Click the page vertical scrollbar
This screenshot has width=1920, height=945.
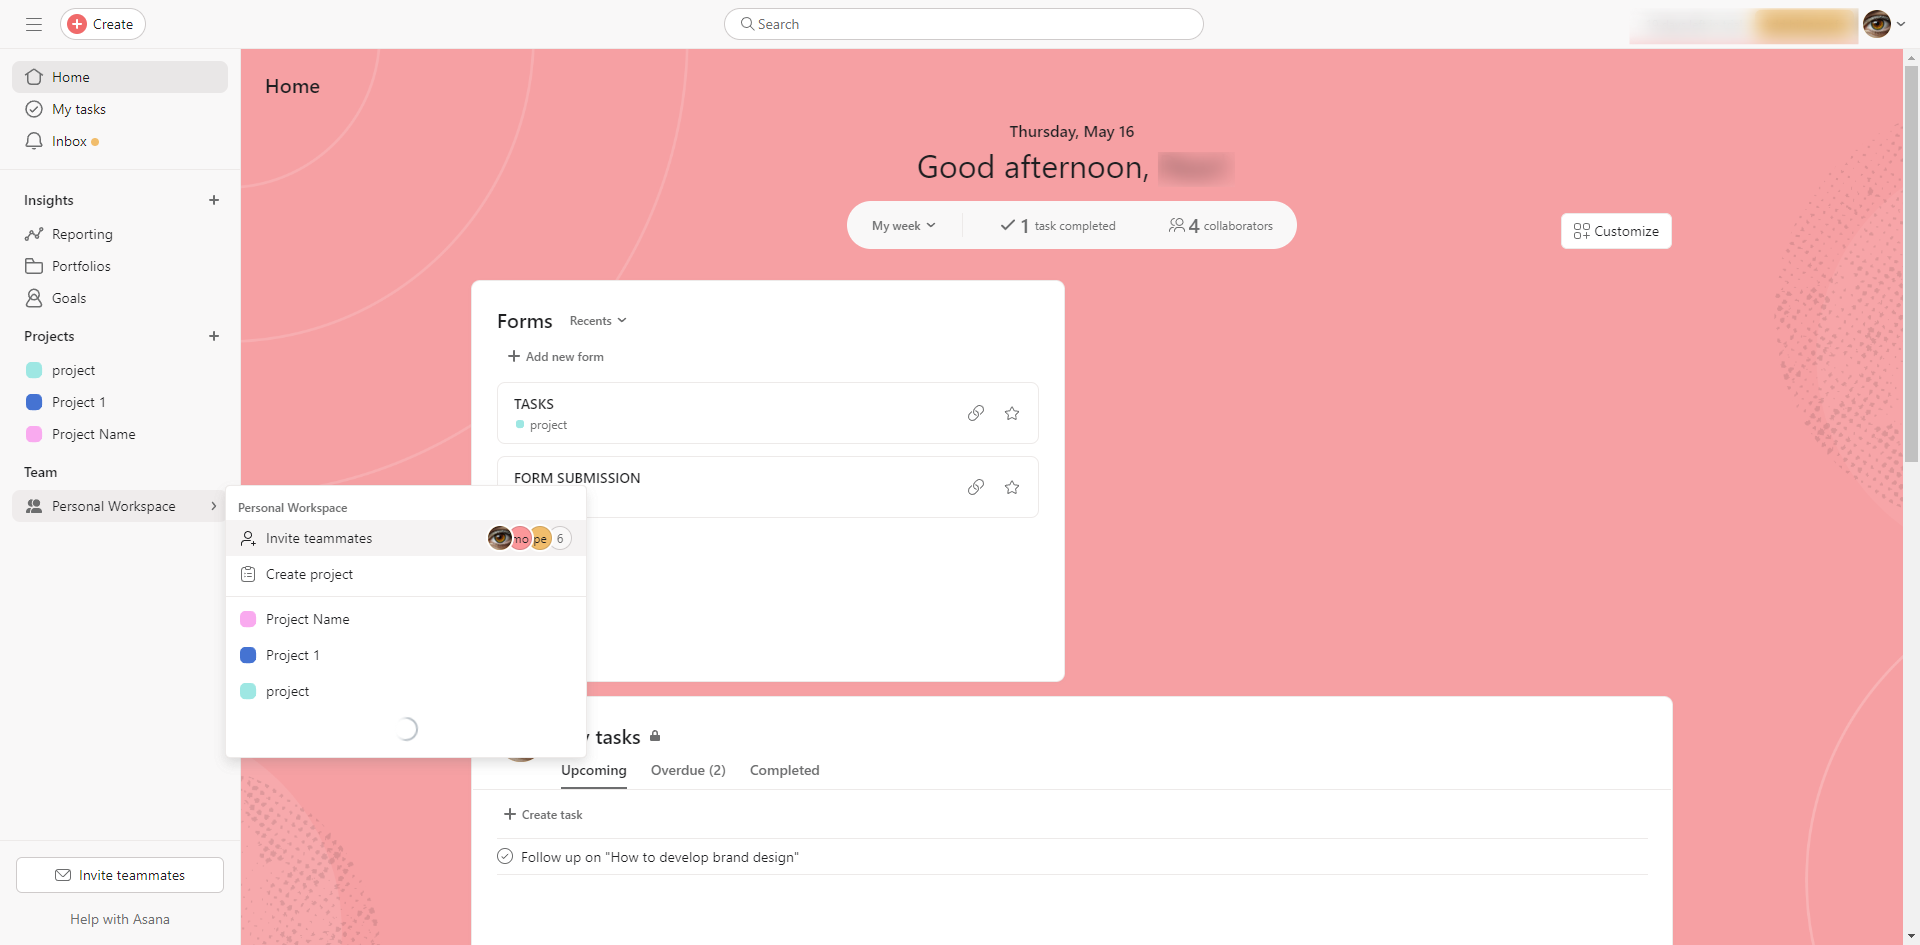[x=1911, y=265]
